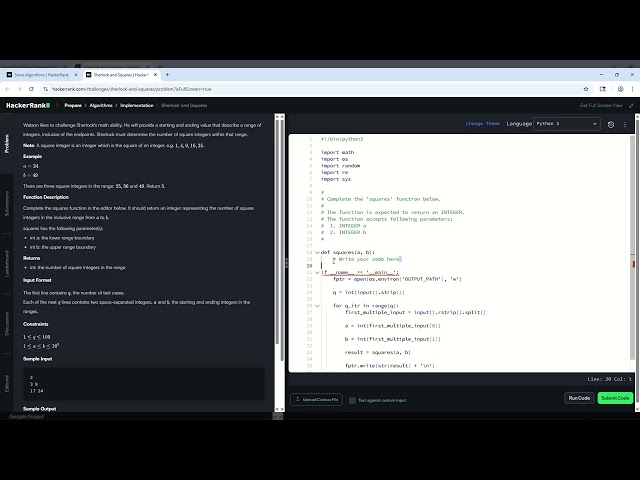Click the Line 20 Col 1 status text
Image resolution: width=640 pixels, height=480 pixels.
pos(609,379)
